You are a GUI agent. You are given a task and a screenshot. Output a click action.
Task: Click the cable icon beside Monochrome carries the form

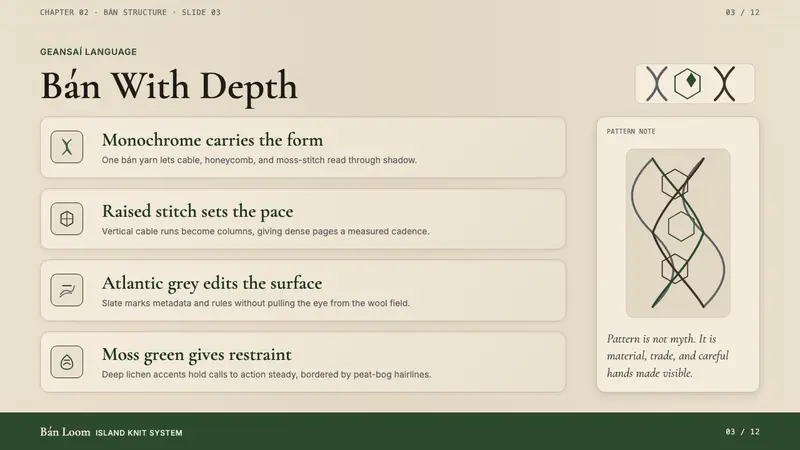pyautogui.click(x=67, y=147)
